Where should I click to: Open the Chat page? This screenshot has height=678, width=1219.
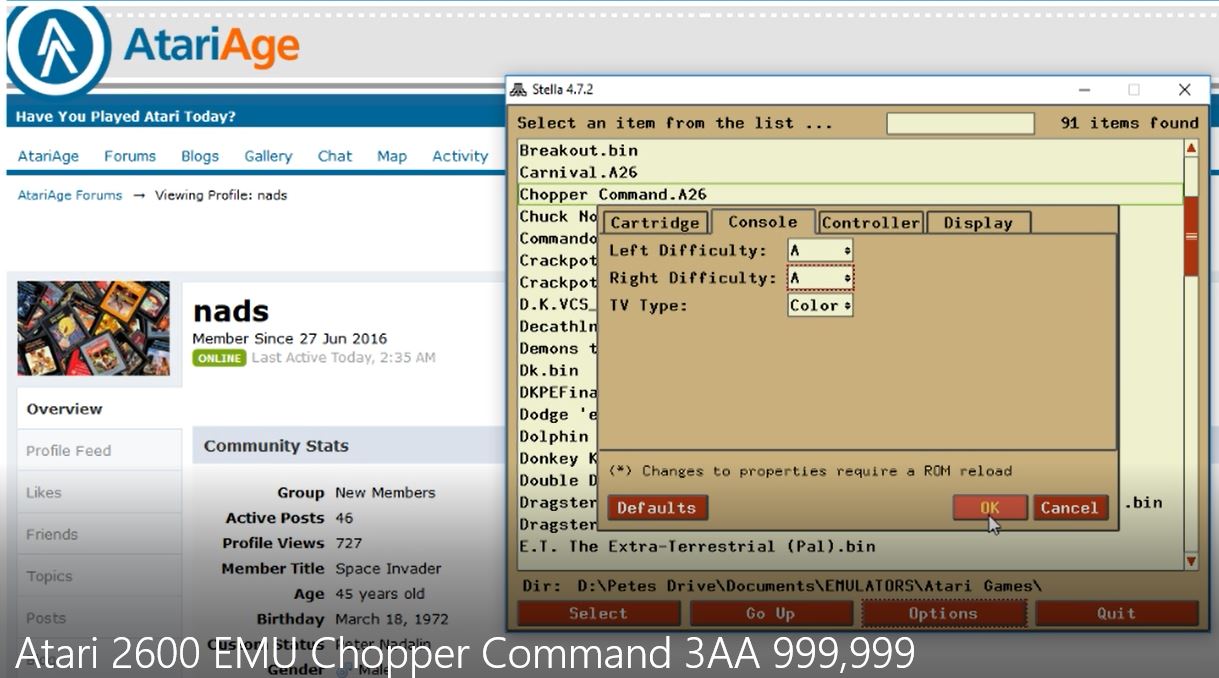tap(335, 156)
